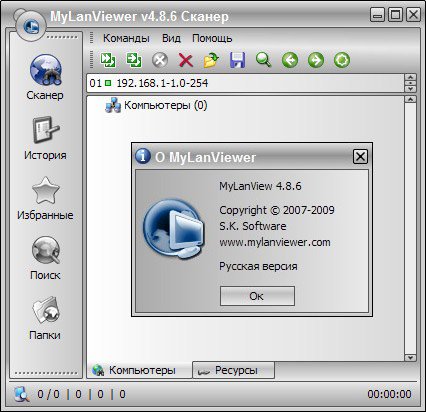Click the green forward arrow icon

pyautogui.click(x=316, y=60)
